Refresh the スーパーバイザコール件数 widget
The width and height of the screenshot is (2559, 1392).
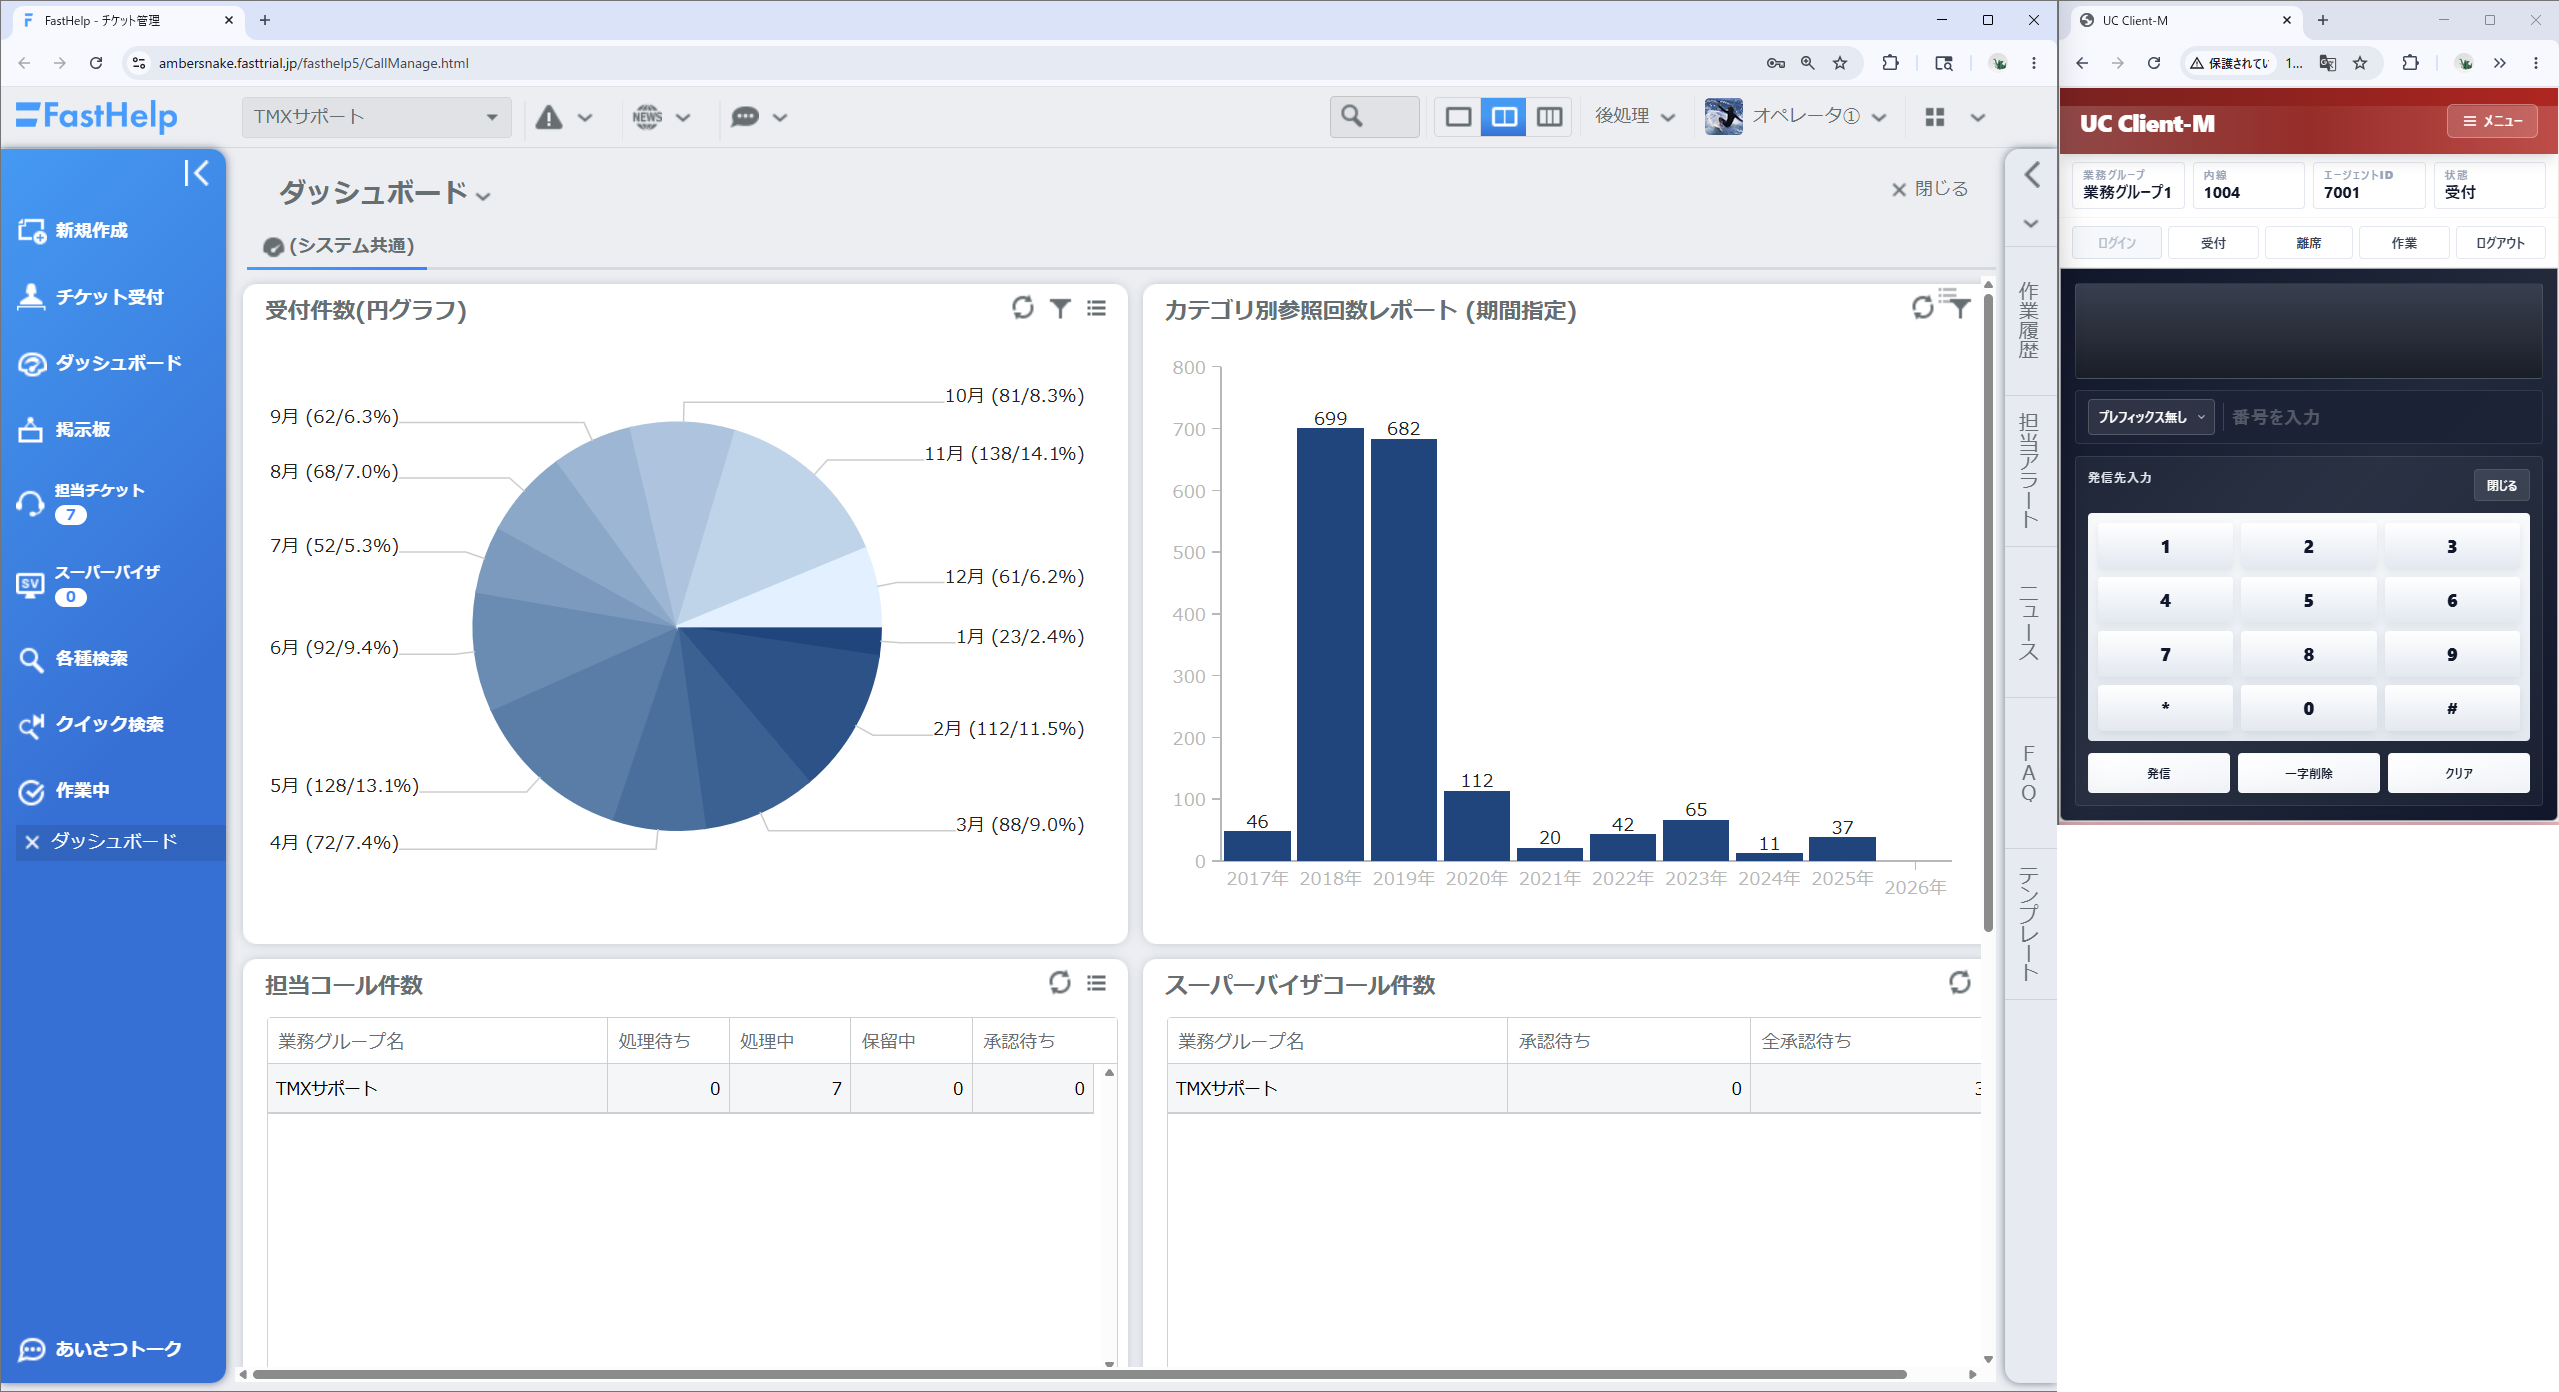pyautogui.click(x=1960, y=983)
